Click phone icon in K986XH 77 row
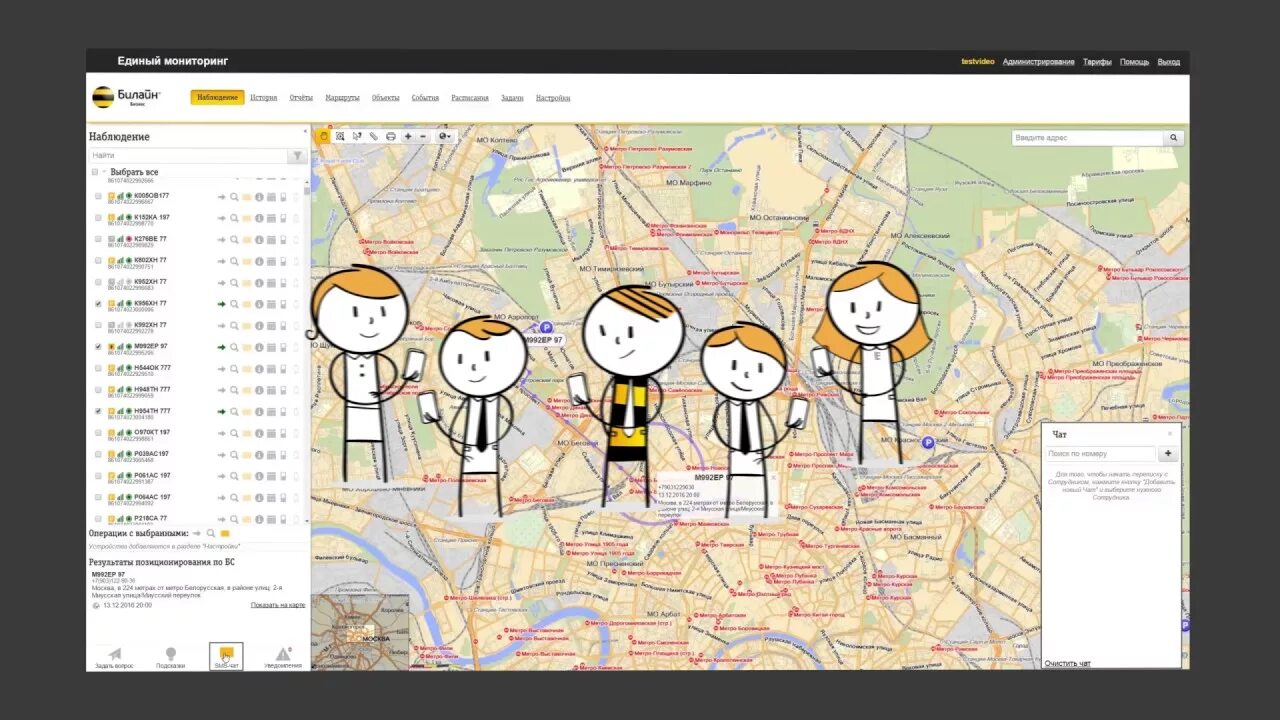This screenshot has width=1280, height=720. [x=283, y=304]
